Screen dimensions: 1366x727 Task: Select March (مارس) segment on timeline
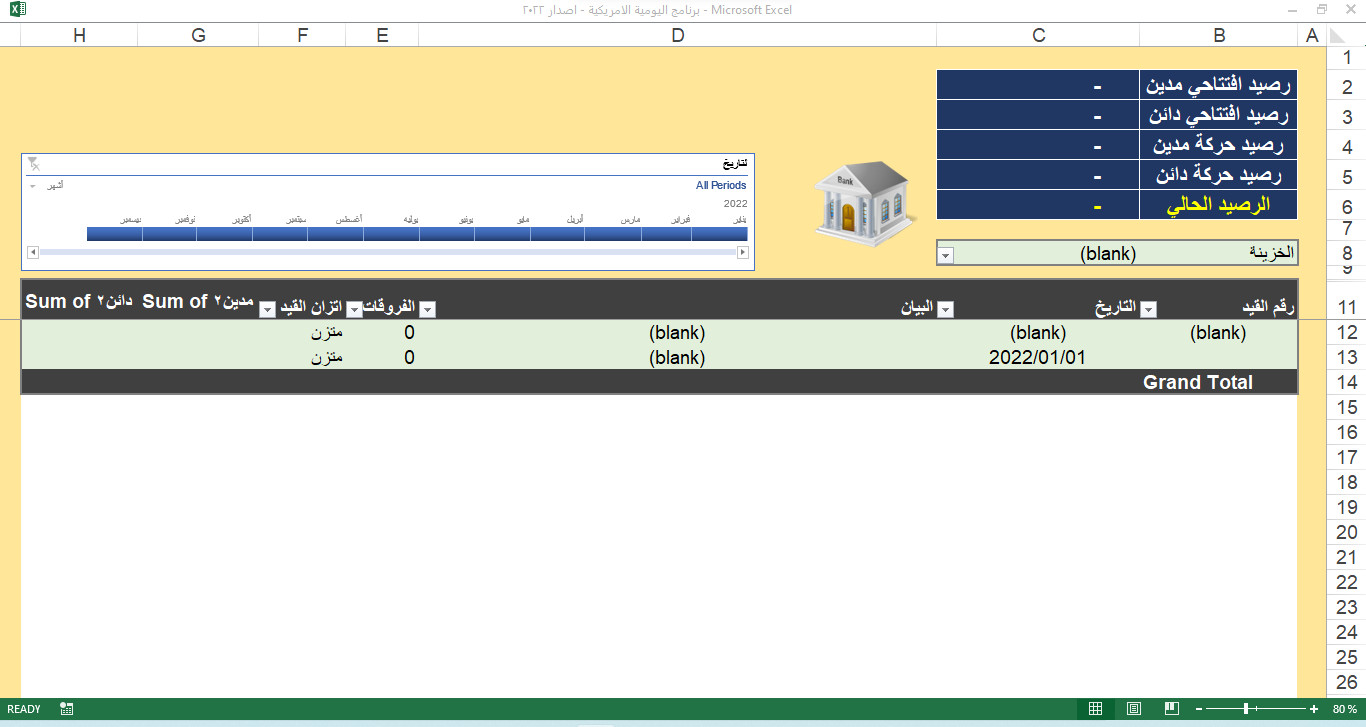[x=613, y=233]
